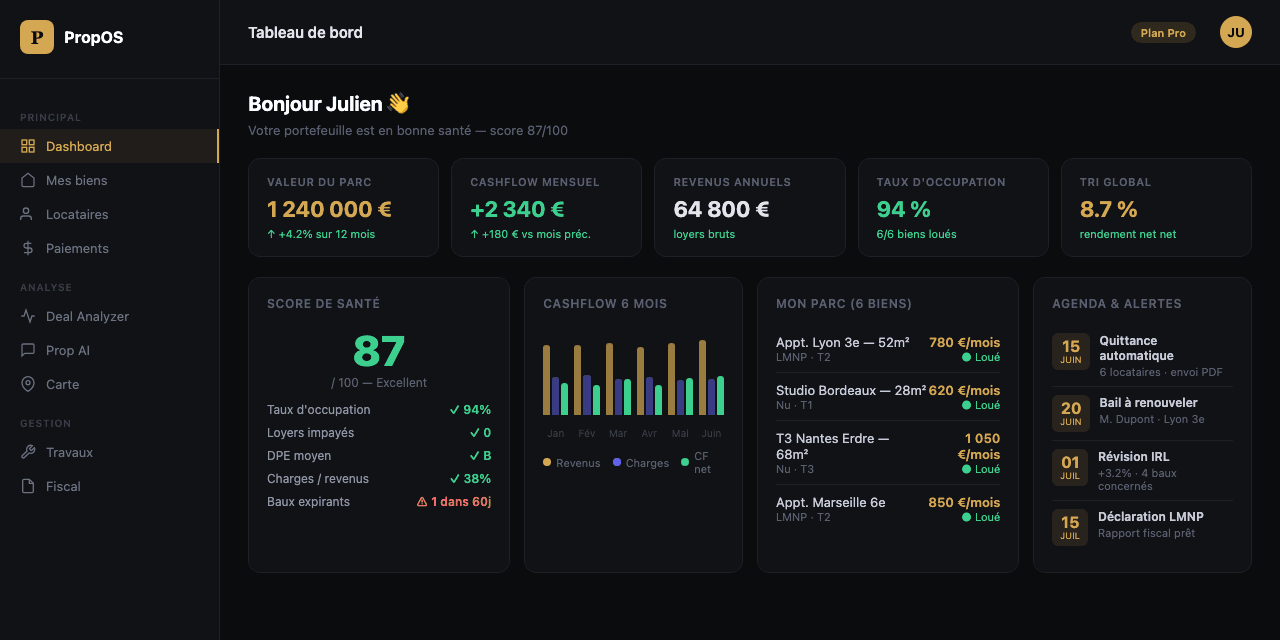Click the PropOS logo icon
This screenshot has height=640, width=1280.
[37, 37]
